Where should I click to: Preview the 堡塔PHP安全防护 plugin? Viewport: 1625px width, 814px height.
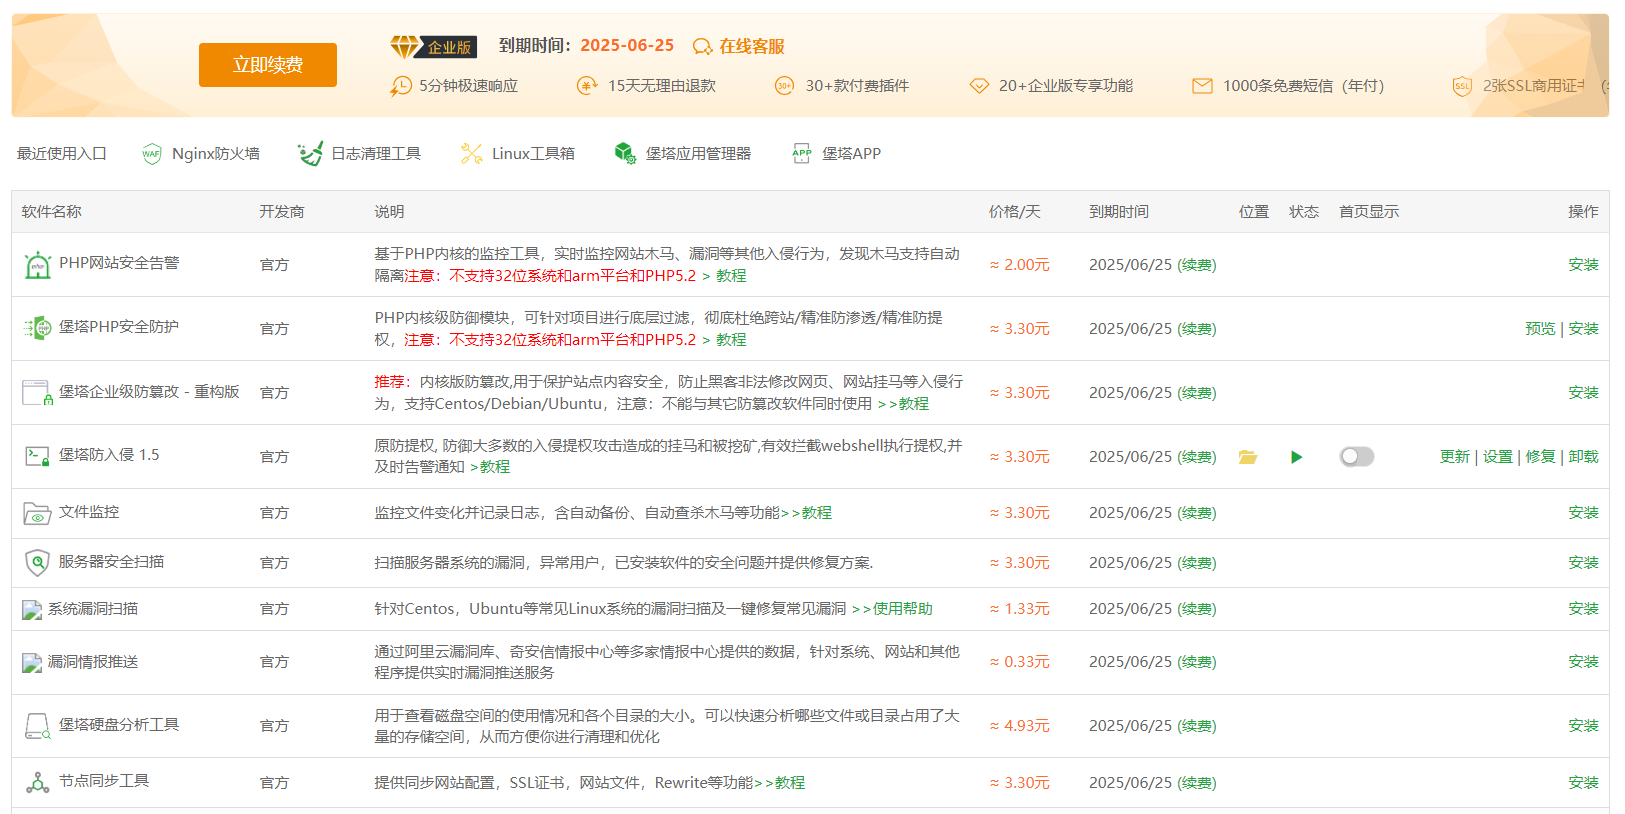tap(1539, 329)
